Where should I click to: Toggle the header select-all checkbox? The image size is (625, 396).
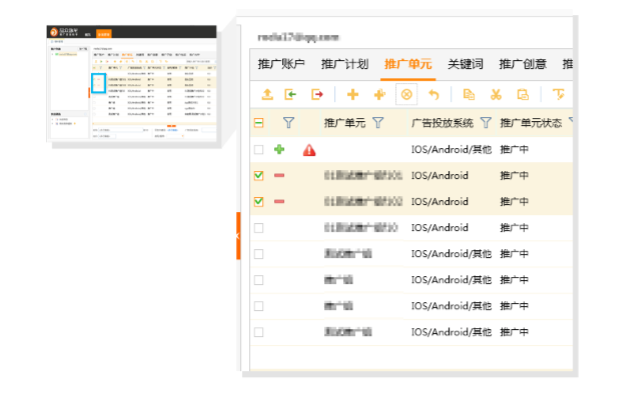tap(259, 123)
